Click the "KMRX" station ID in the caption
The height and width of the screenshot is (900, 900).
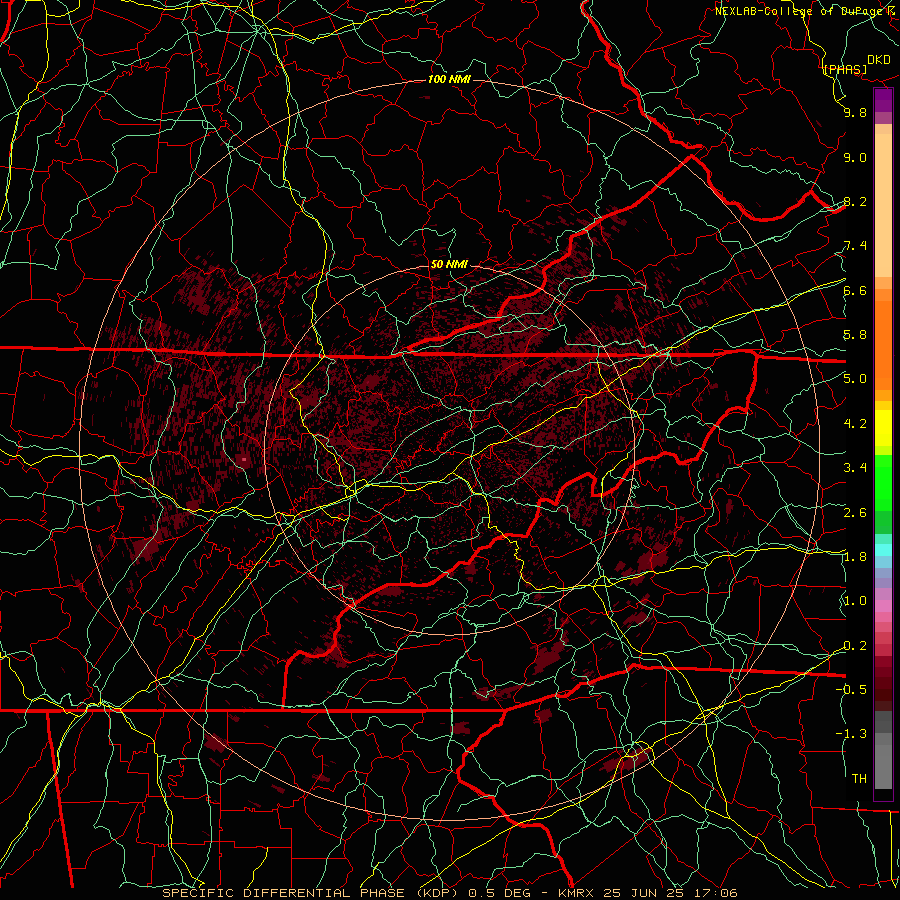(x=577, y=893)
